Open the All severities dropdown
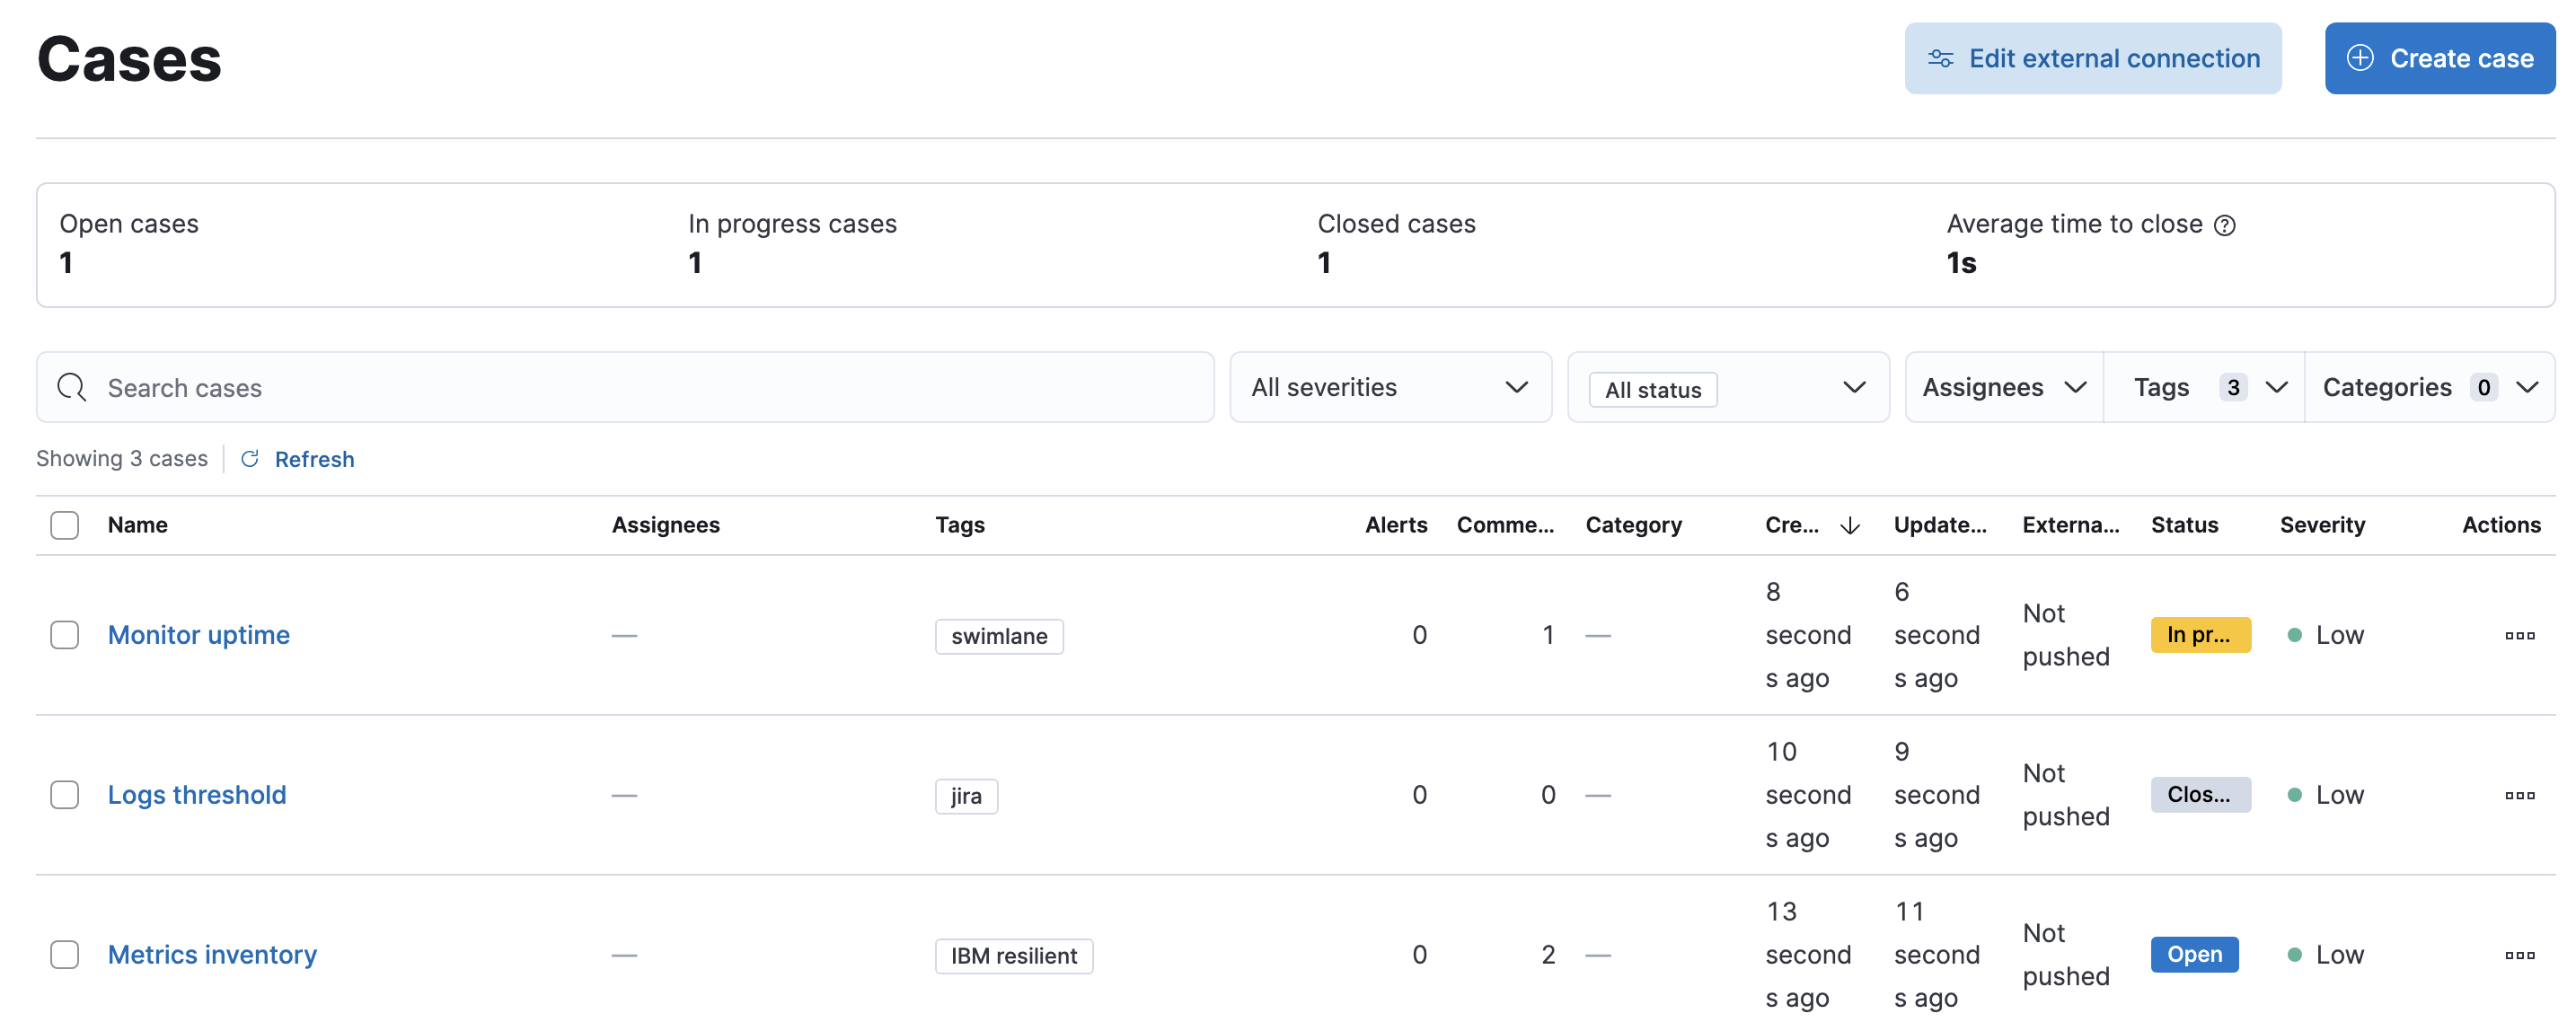The height and width of the screenshot is (1031, 2576). [x=1390, y=387]
